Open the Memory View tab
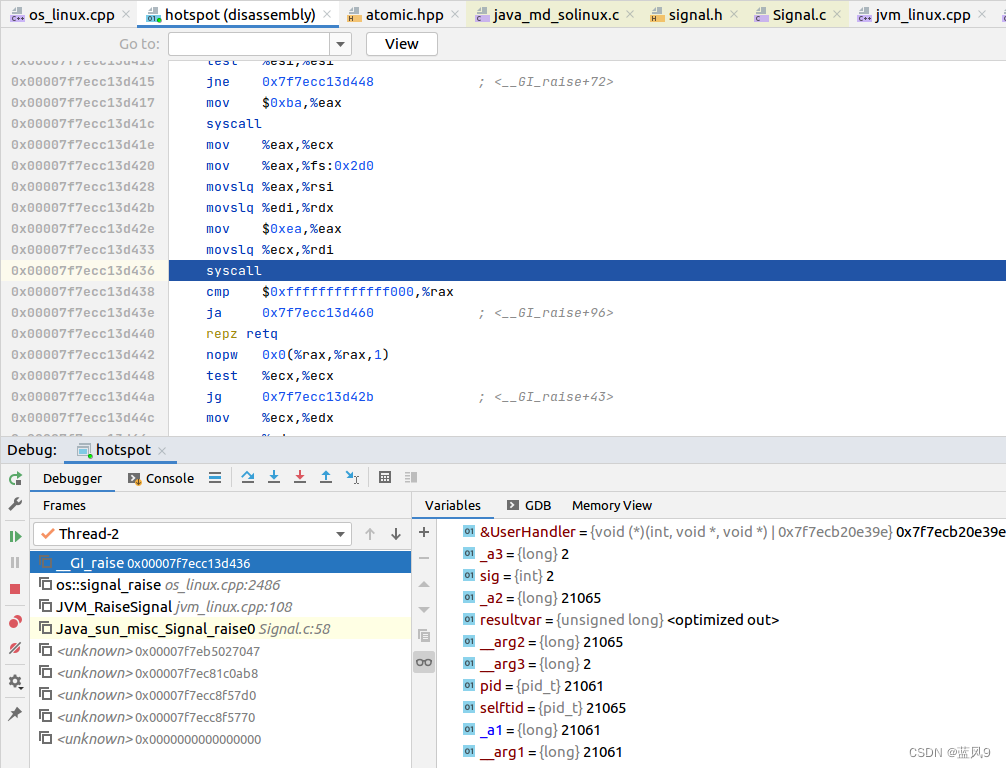This screenshot has height=768, width=1006. click(x=611, y=506)
